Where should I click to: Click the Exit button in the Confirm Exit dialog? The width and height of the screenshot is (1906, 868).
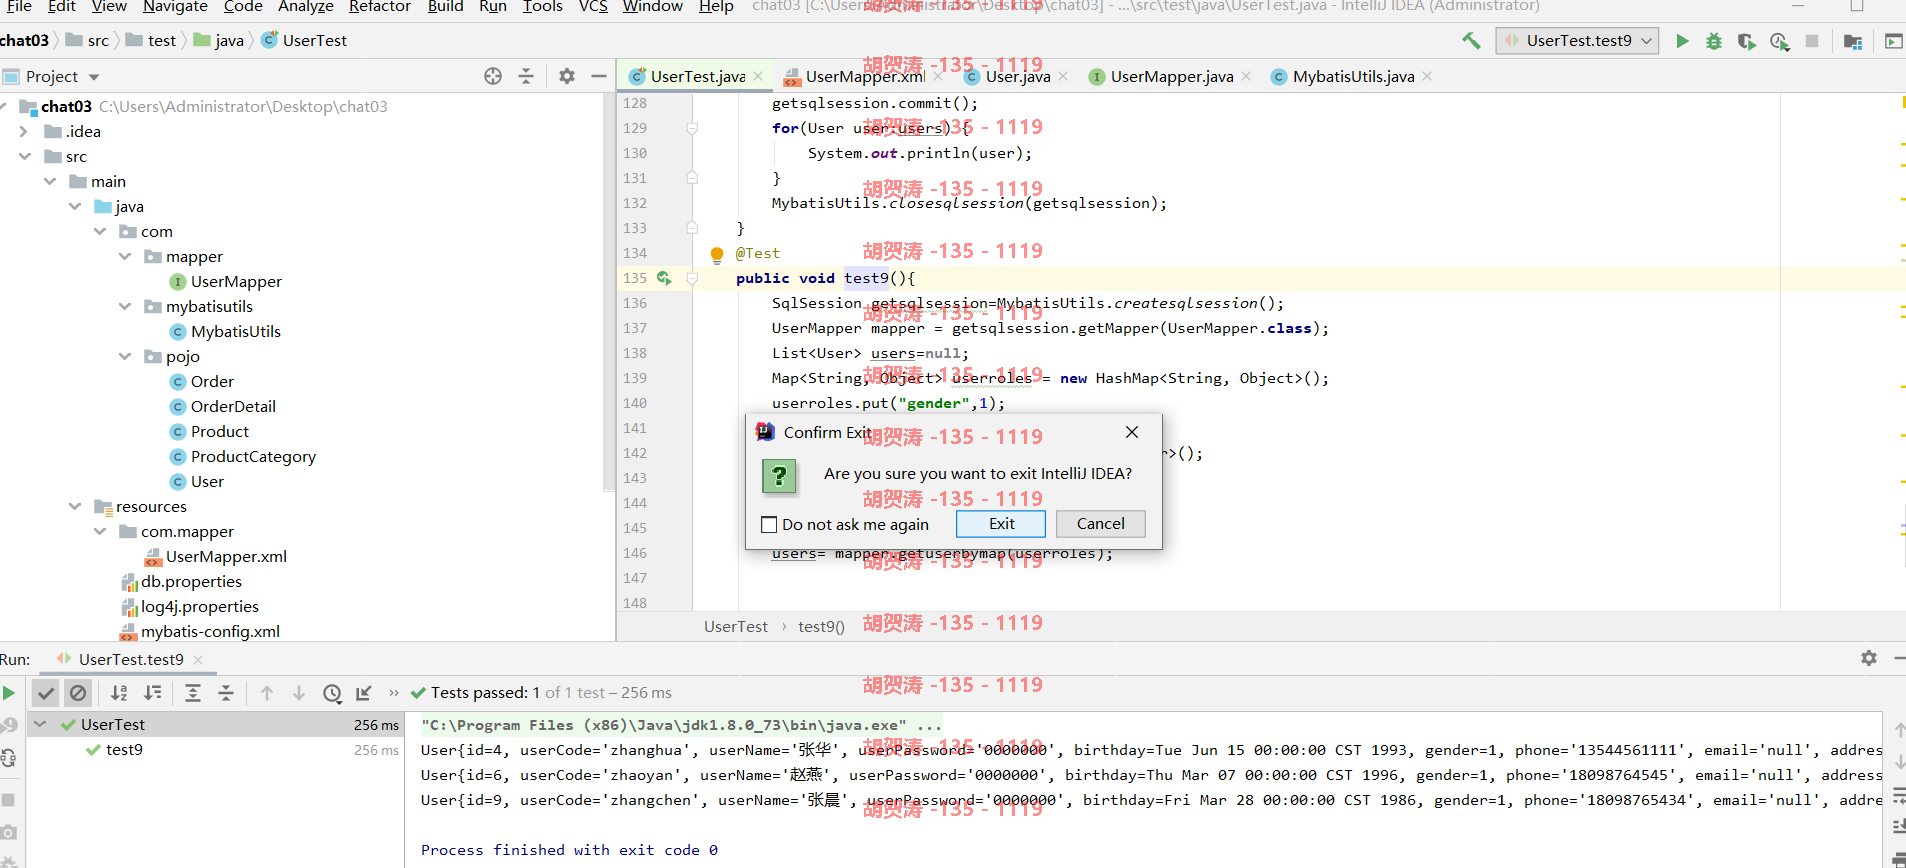(1001, 524)
